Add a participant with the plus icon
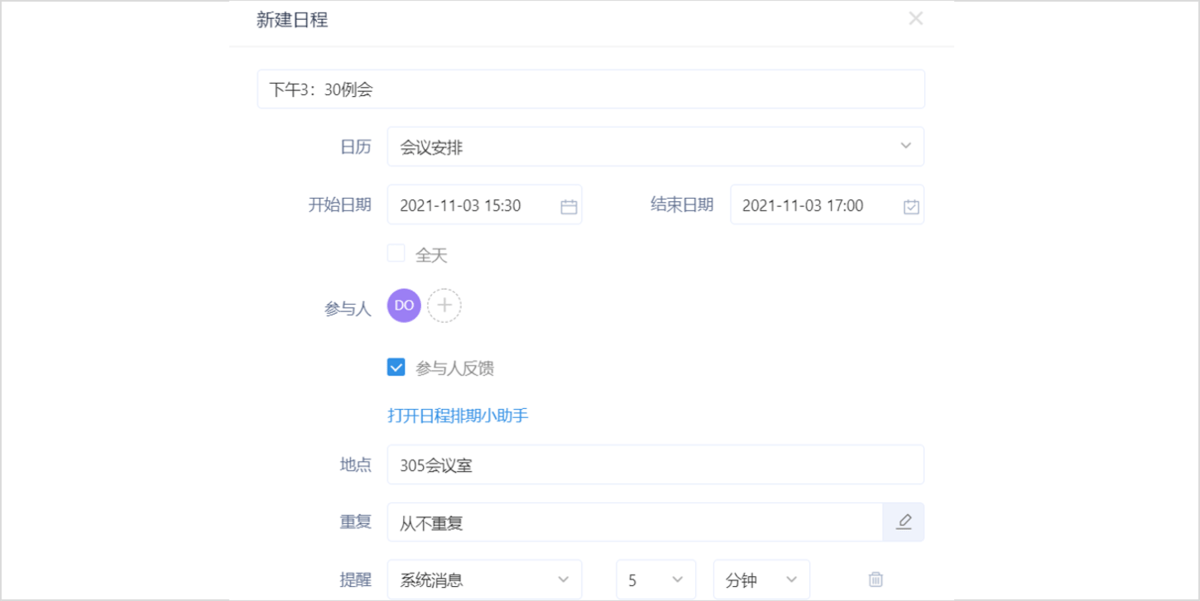Screen dimensions: 1200x601 pos(444,305)
